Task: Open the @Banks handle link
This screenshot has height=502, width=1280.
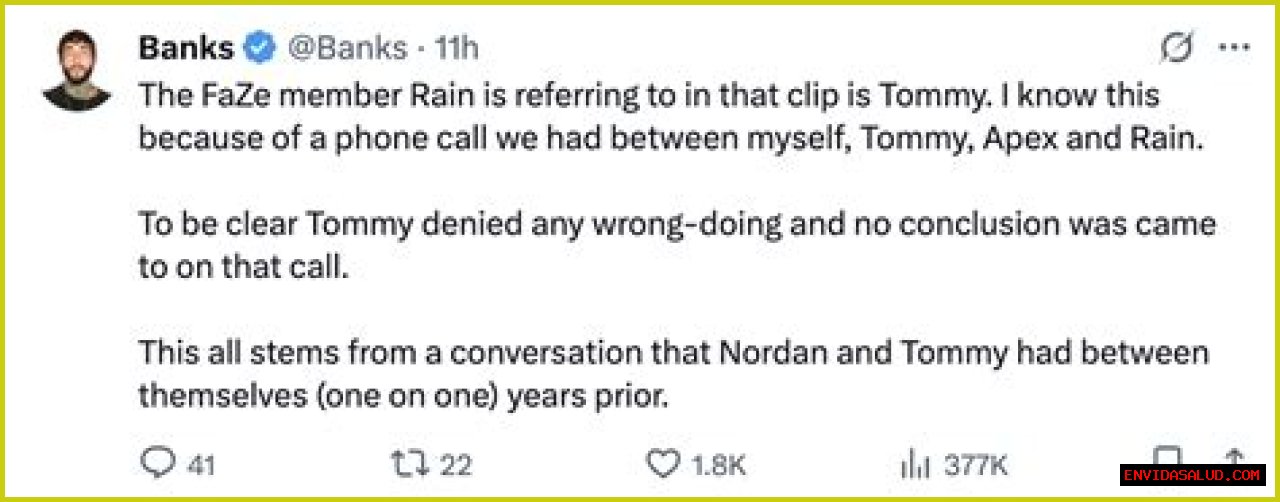Action: (347, 47)
